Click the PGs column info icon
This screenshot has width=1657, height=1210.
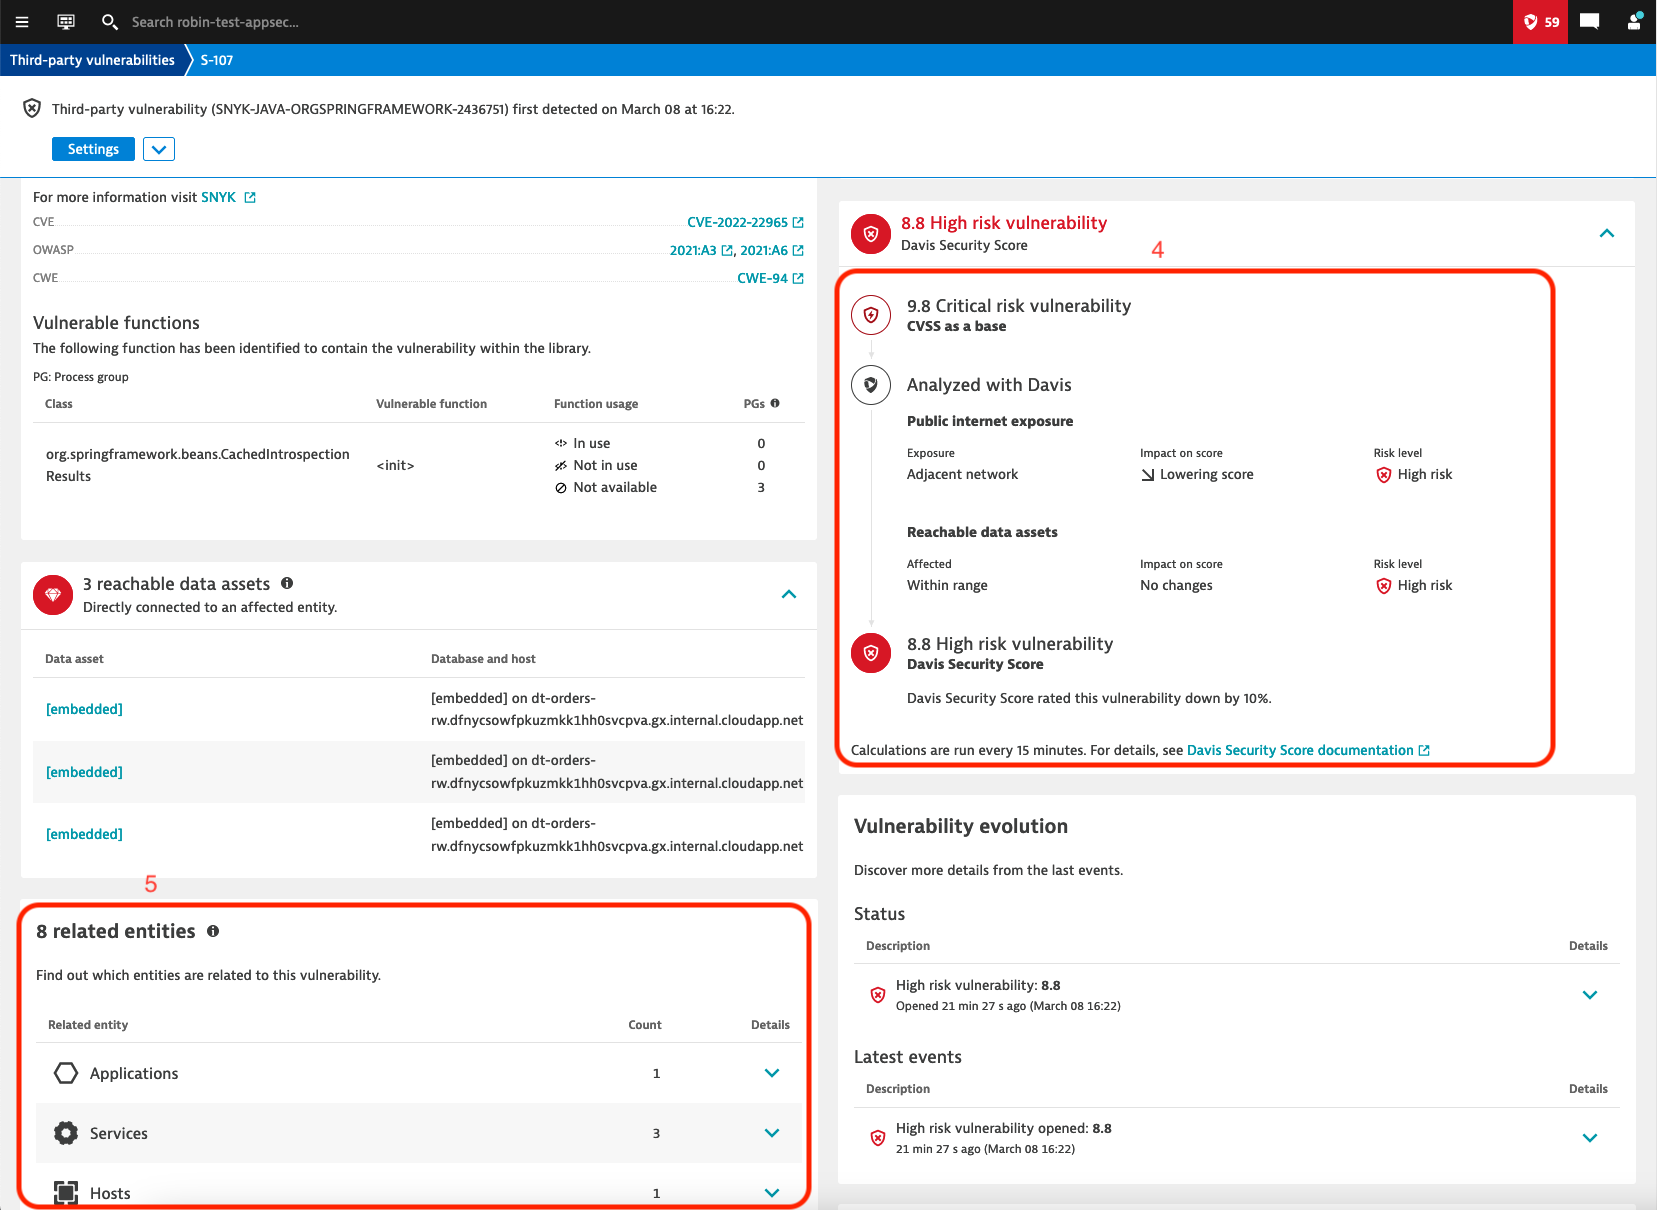(x=775, y=403)
